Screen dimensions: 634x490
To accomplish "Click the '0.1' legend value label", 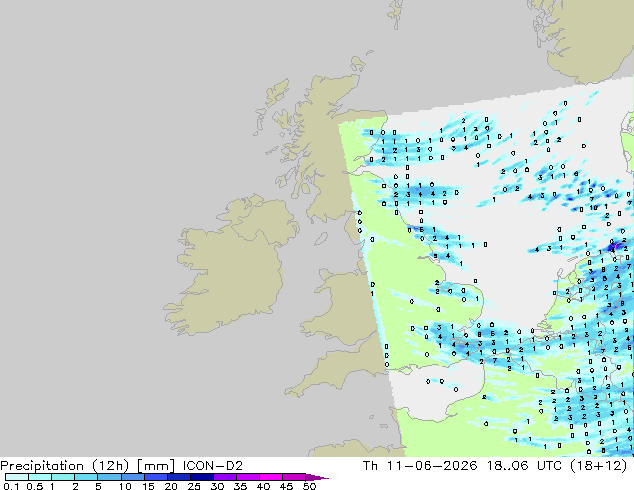I will pos(11,486).
